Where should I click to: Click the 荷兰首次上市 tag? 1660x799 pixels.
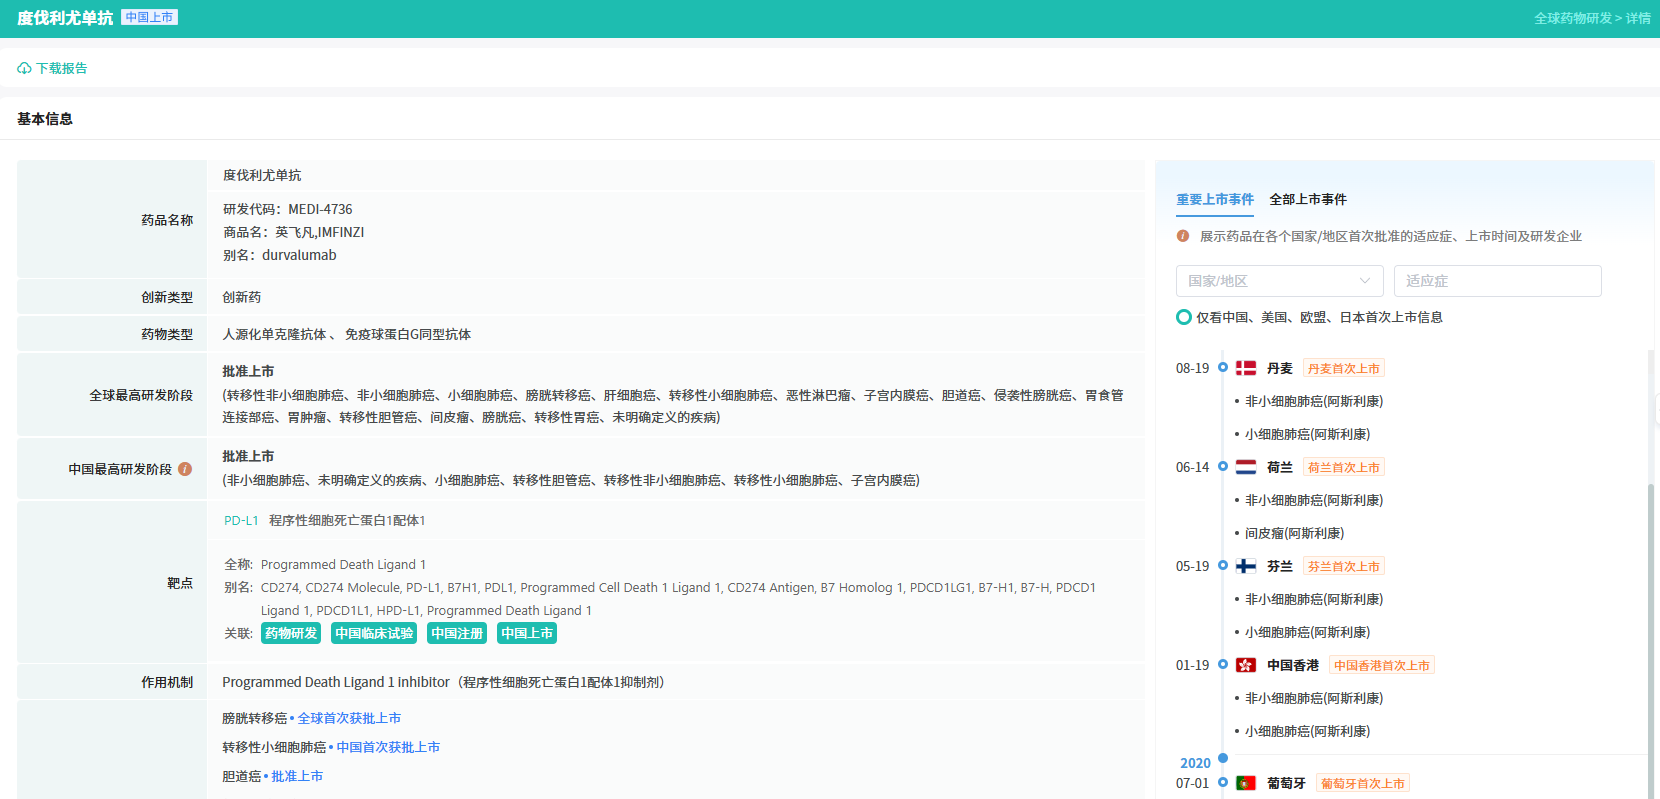[x=1344, y=467]
